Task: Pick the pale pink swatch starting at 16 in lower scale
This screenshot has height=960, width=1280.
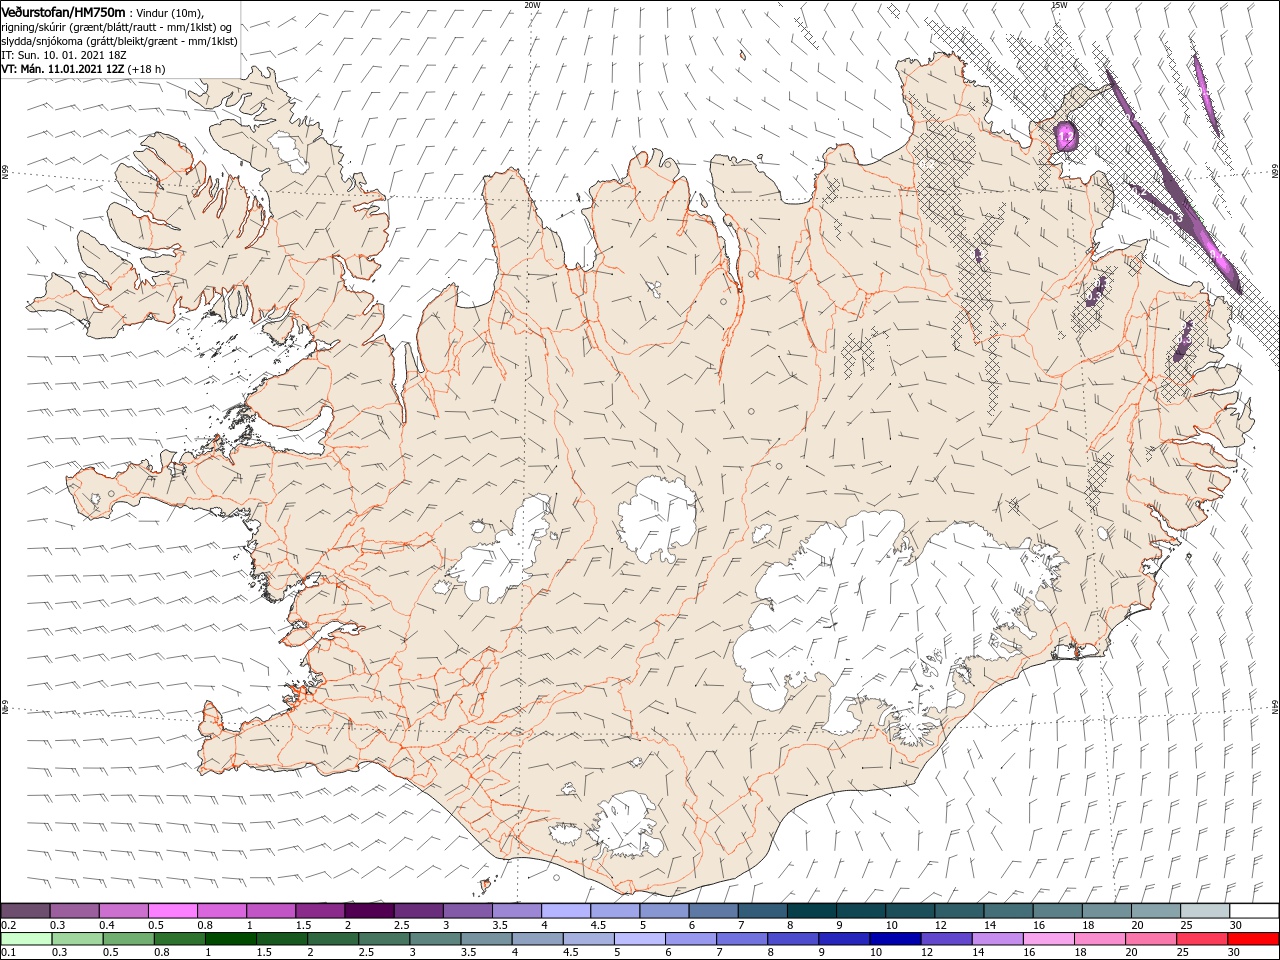Action: 1047,939
